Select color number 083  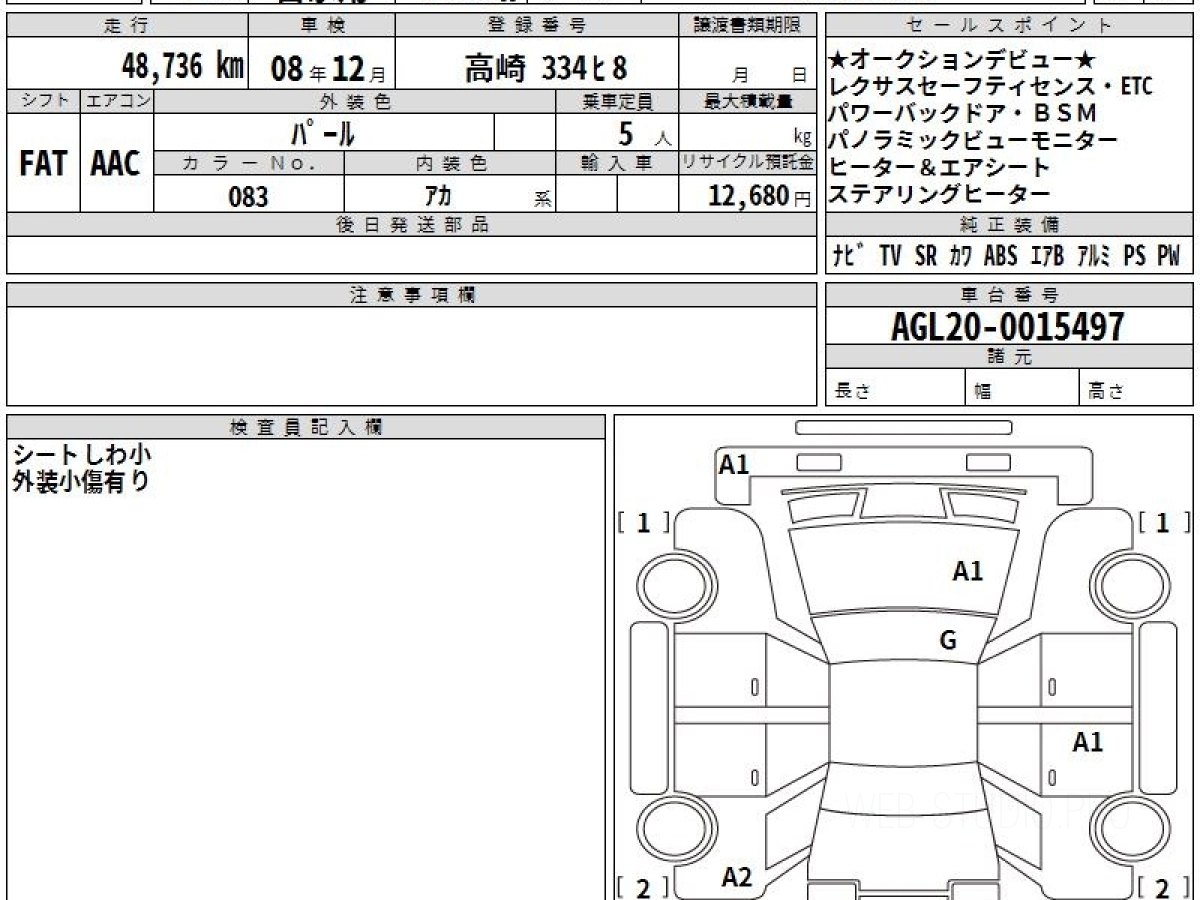click(248, 196)
